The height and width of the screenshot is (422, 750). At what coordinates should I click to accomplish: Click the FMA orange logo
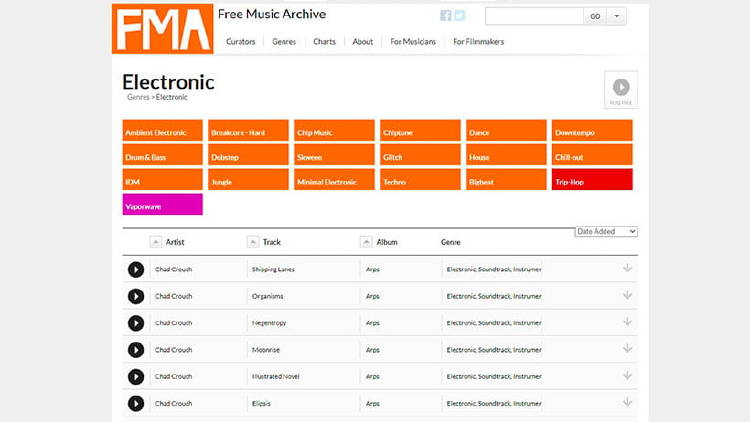pos(163,29)
